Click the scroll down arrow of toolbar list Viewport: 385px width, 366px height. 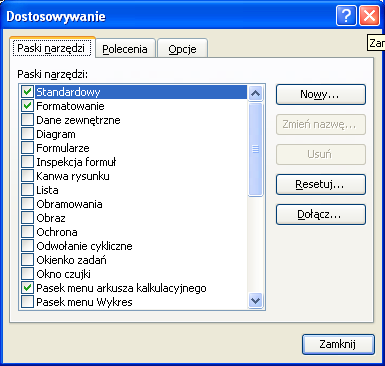click(x=255, y=301)
